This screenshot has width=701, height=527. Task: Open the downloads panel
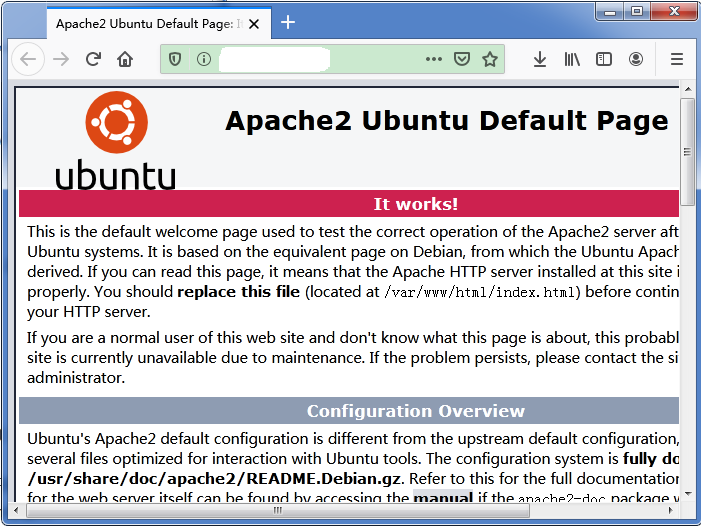[540, 59]
